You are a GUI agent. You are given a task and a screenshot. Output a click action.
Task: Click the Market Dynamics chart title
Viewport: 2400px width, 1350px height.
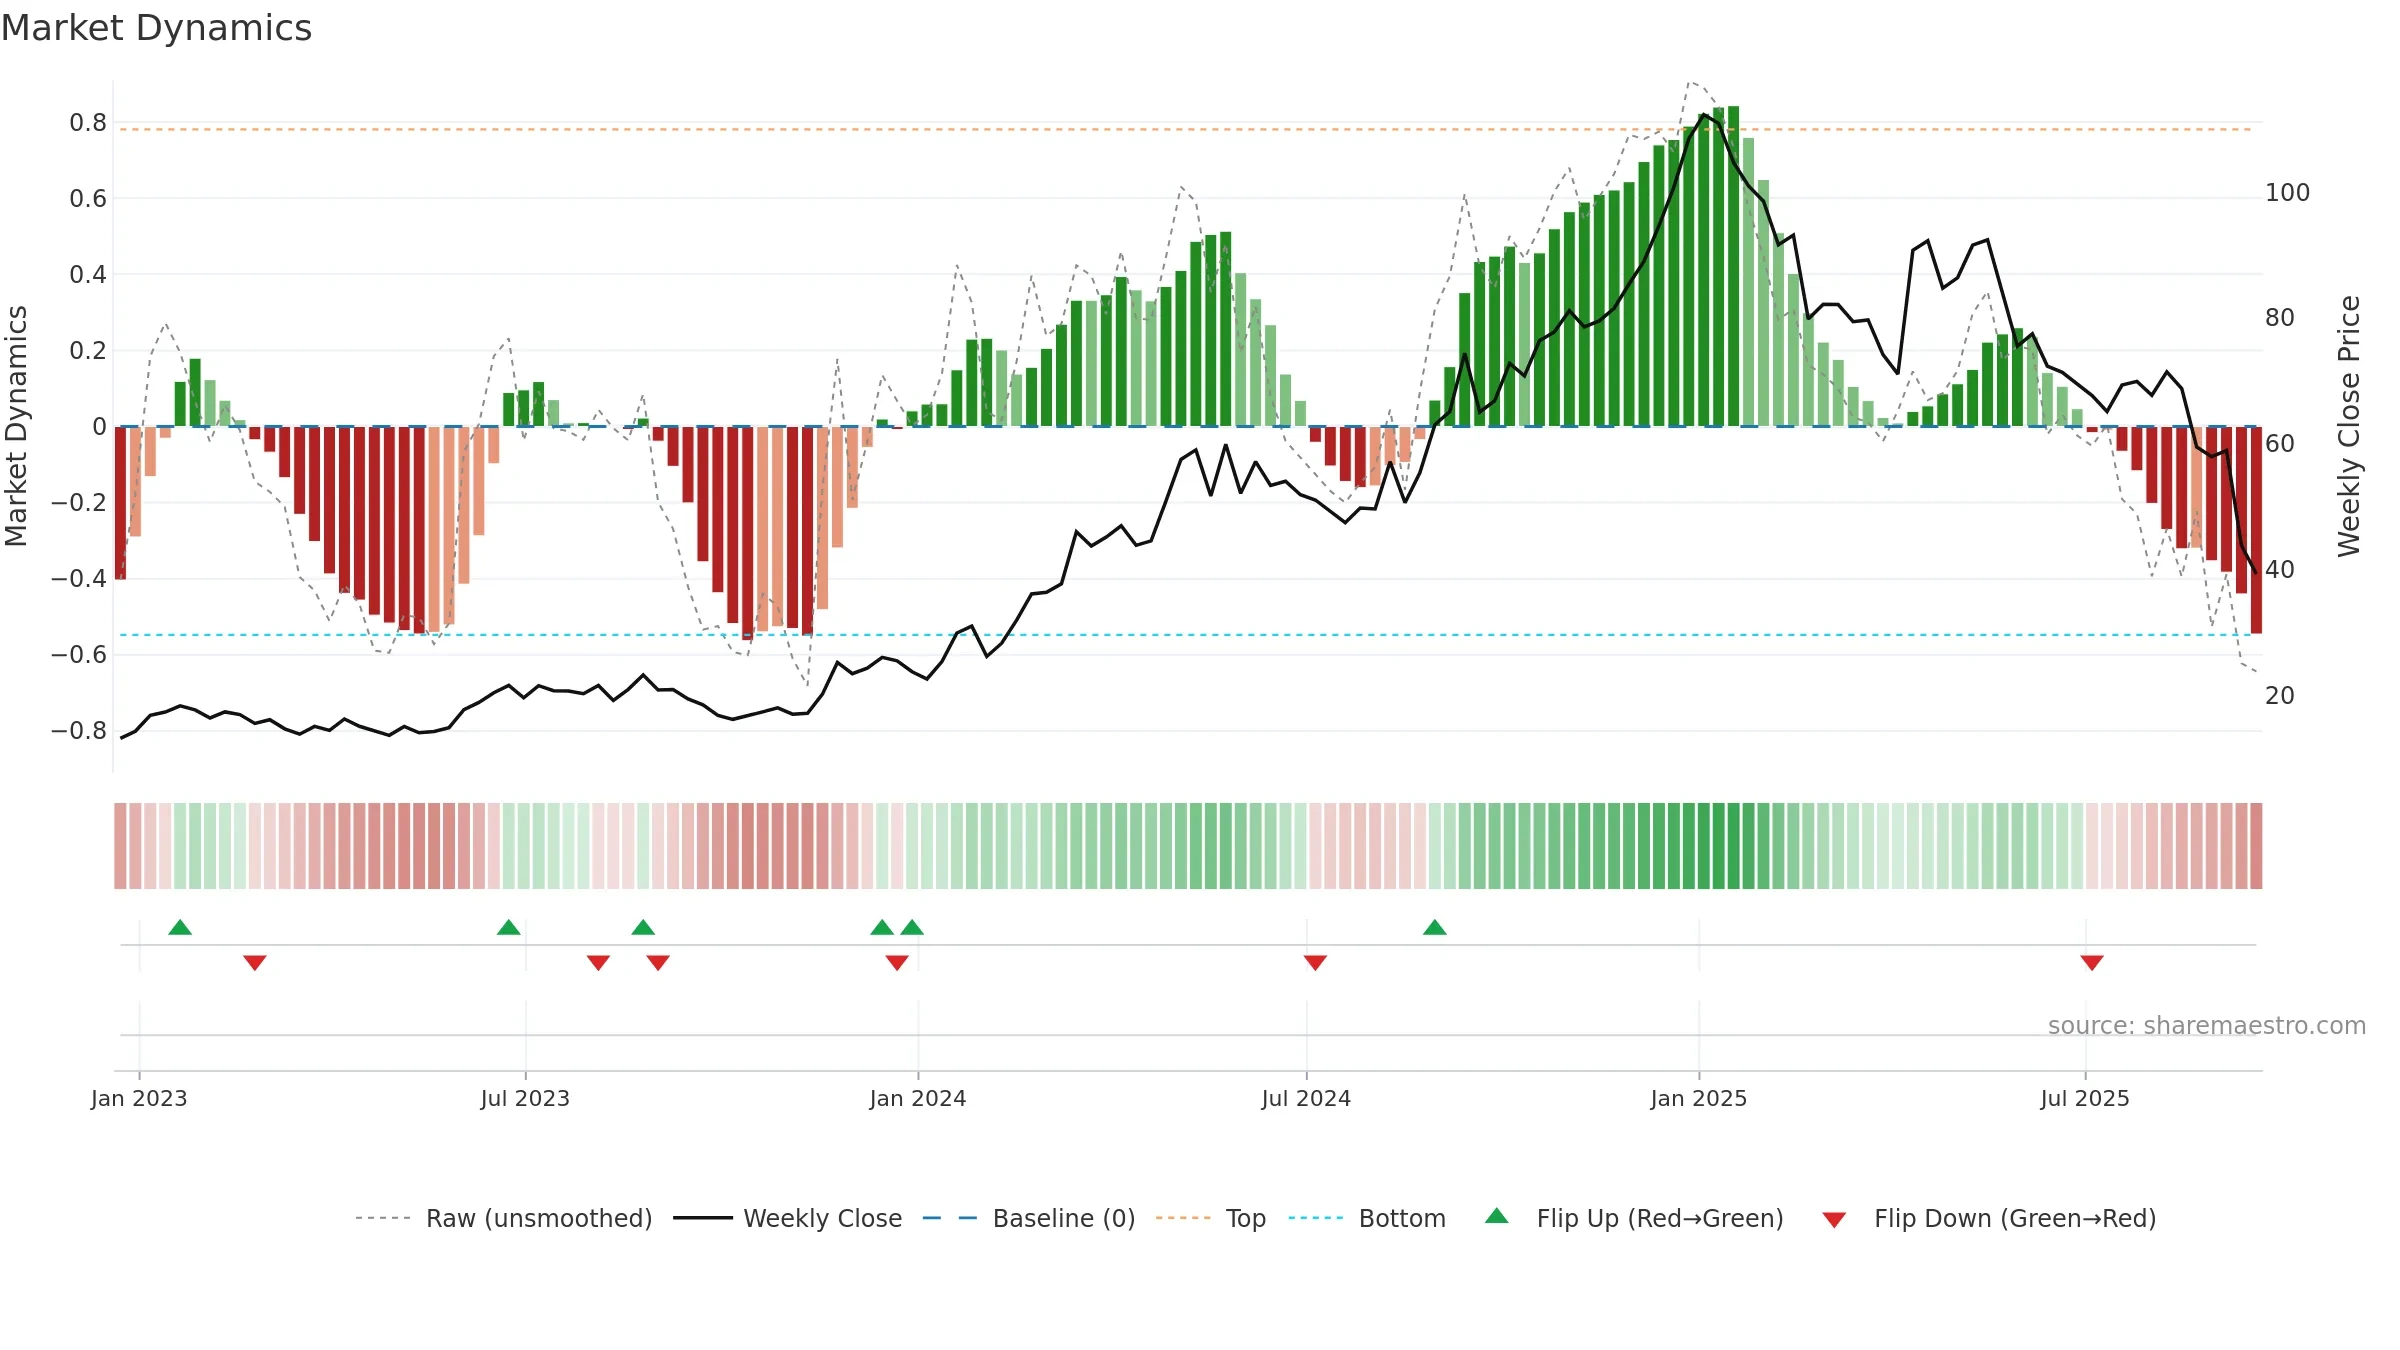point(157,28)
